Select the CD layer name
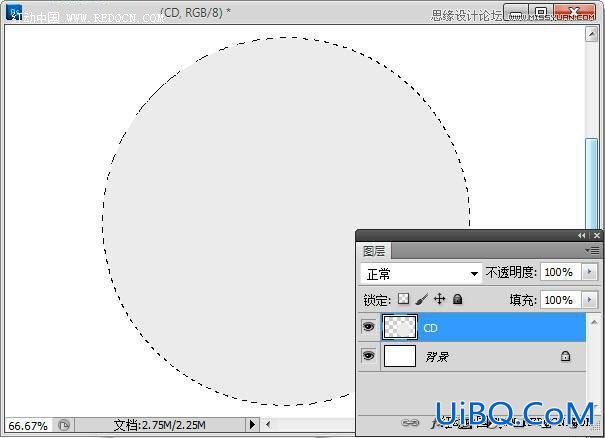Image resolution: width=605 pixels, height=438 pixels. (x=430, y=328)
